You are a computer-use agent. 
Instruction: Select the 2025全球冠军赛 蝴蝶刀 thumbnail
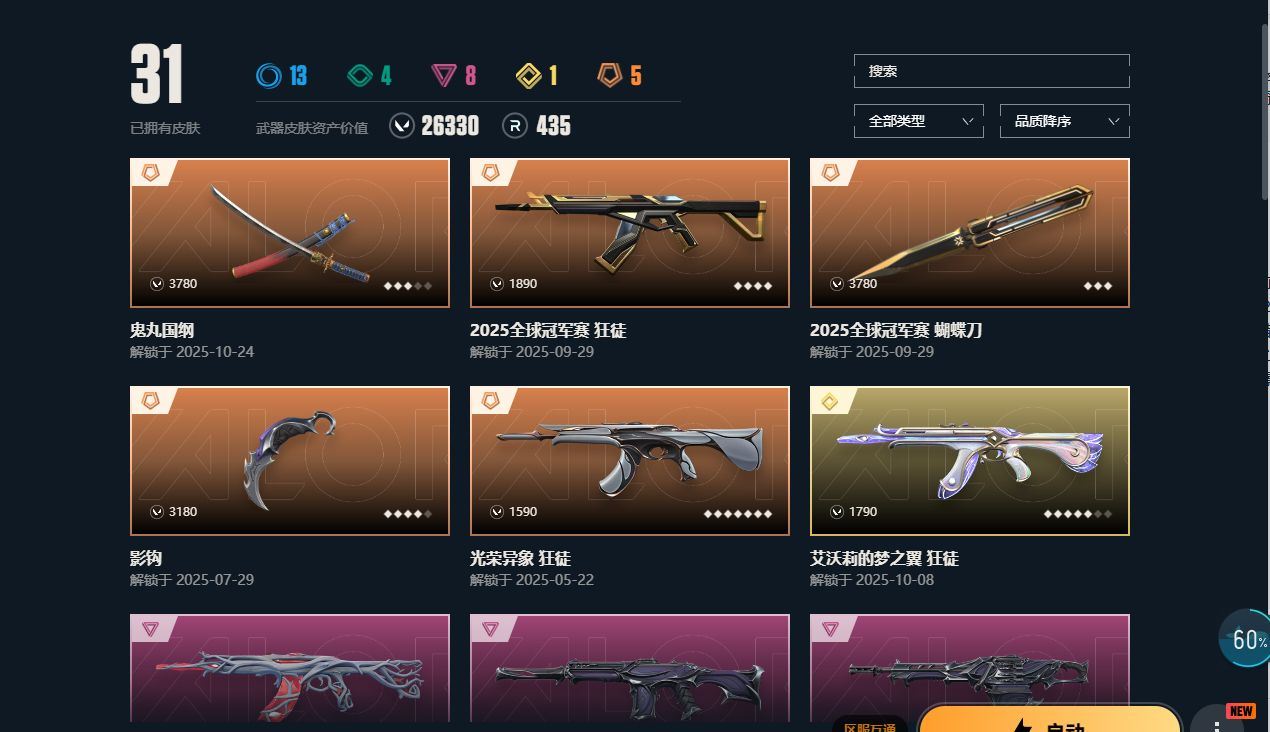pyautogui.click(x=970, y=233)
